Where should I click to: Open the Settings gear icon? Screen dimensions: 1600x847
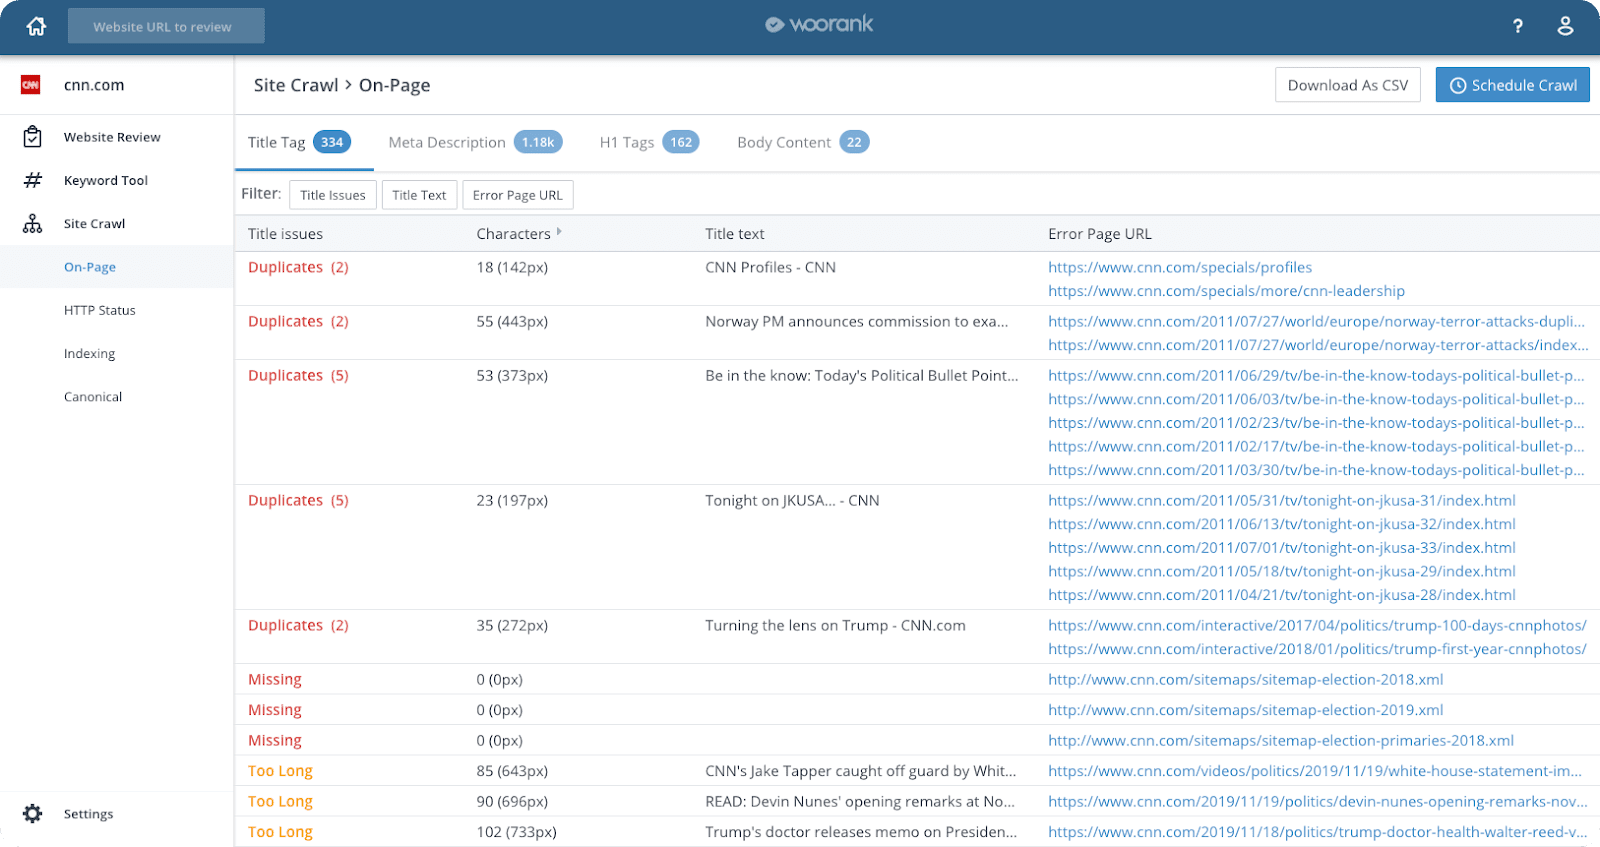(32, 814)
